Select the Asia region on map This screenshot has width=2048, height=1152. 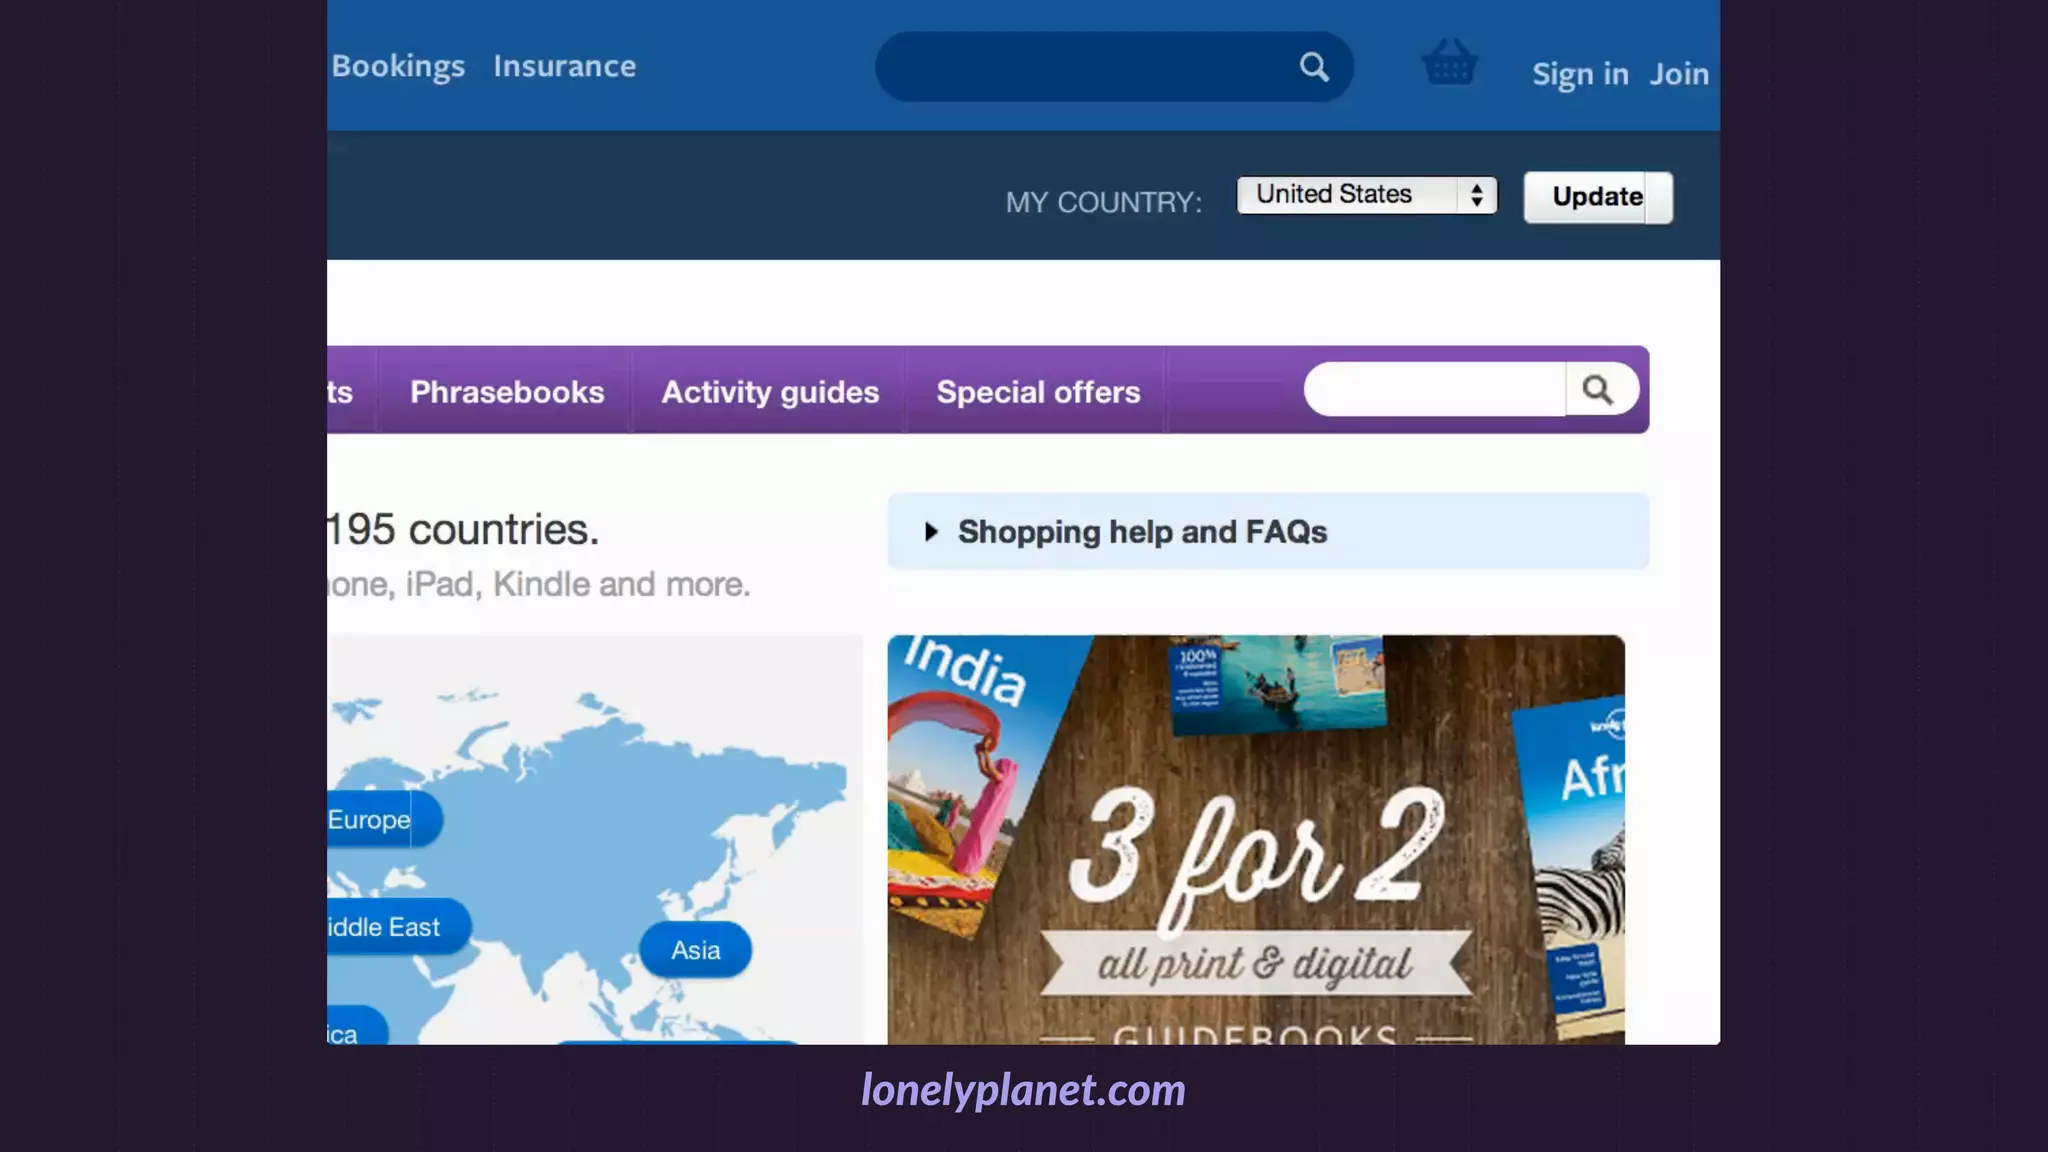click(x=696, y=950)
